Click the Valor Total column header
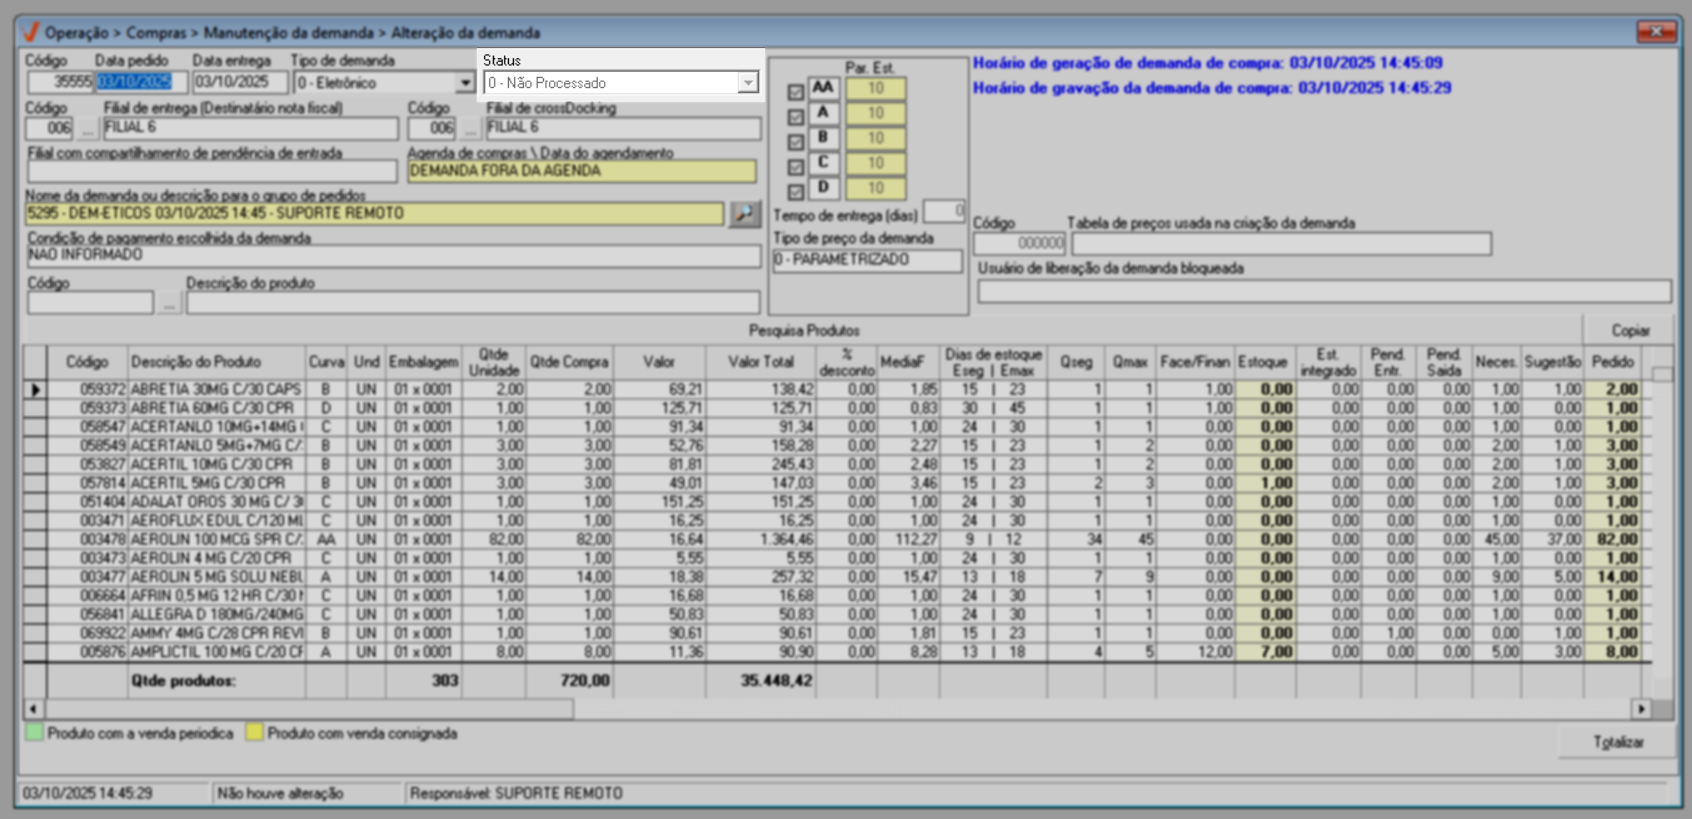 click(x=760, y=362)
